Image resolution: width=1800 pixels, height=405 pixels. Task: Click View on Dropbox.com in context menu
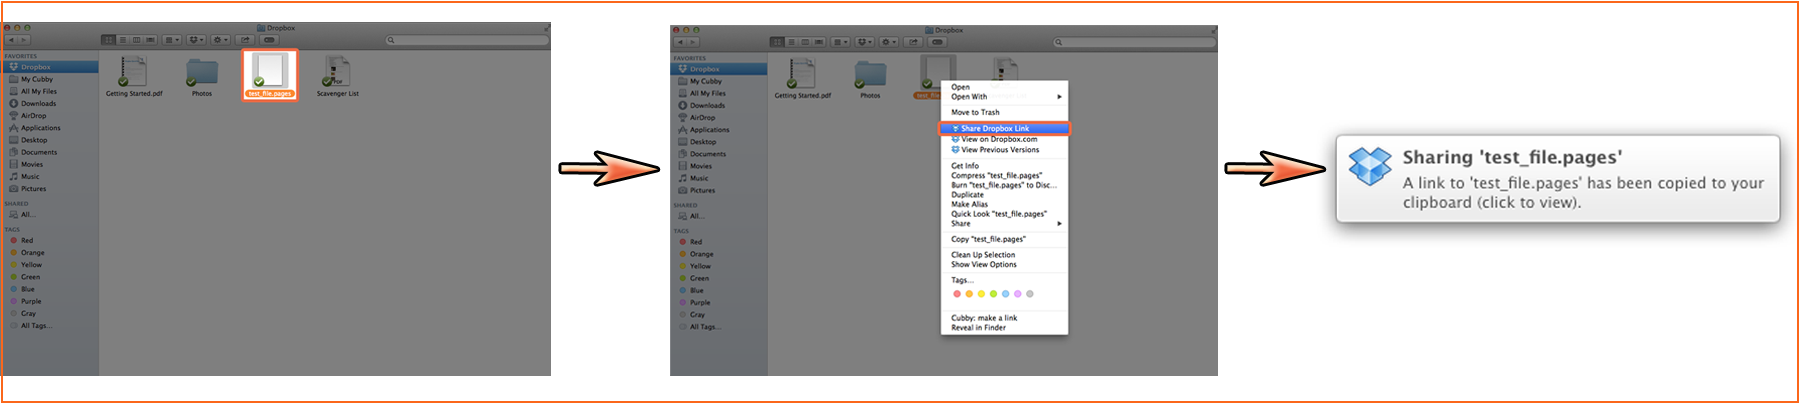(999, 139)
